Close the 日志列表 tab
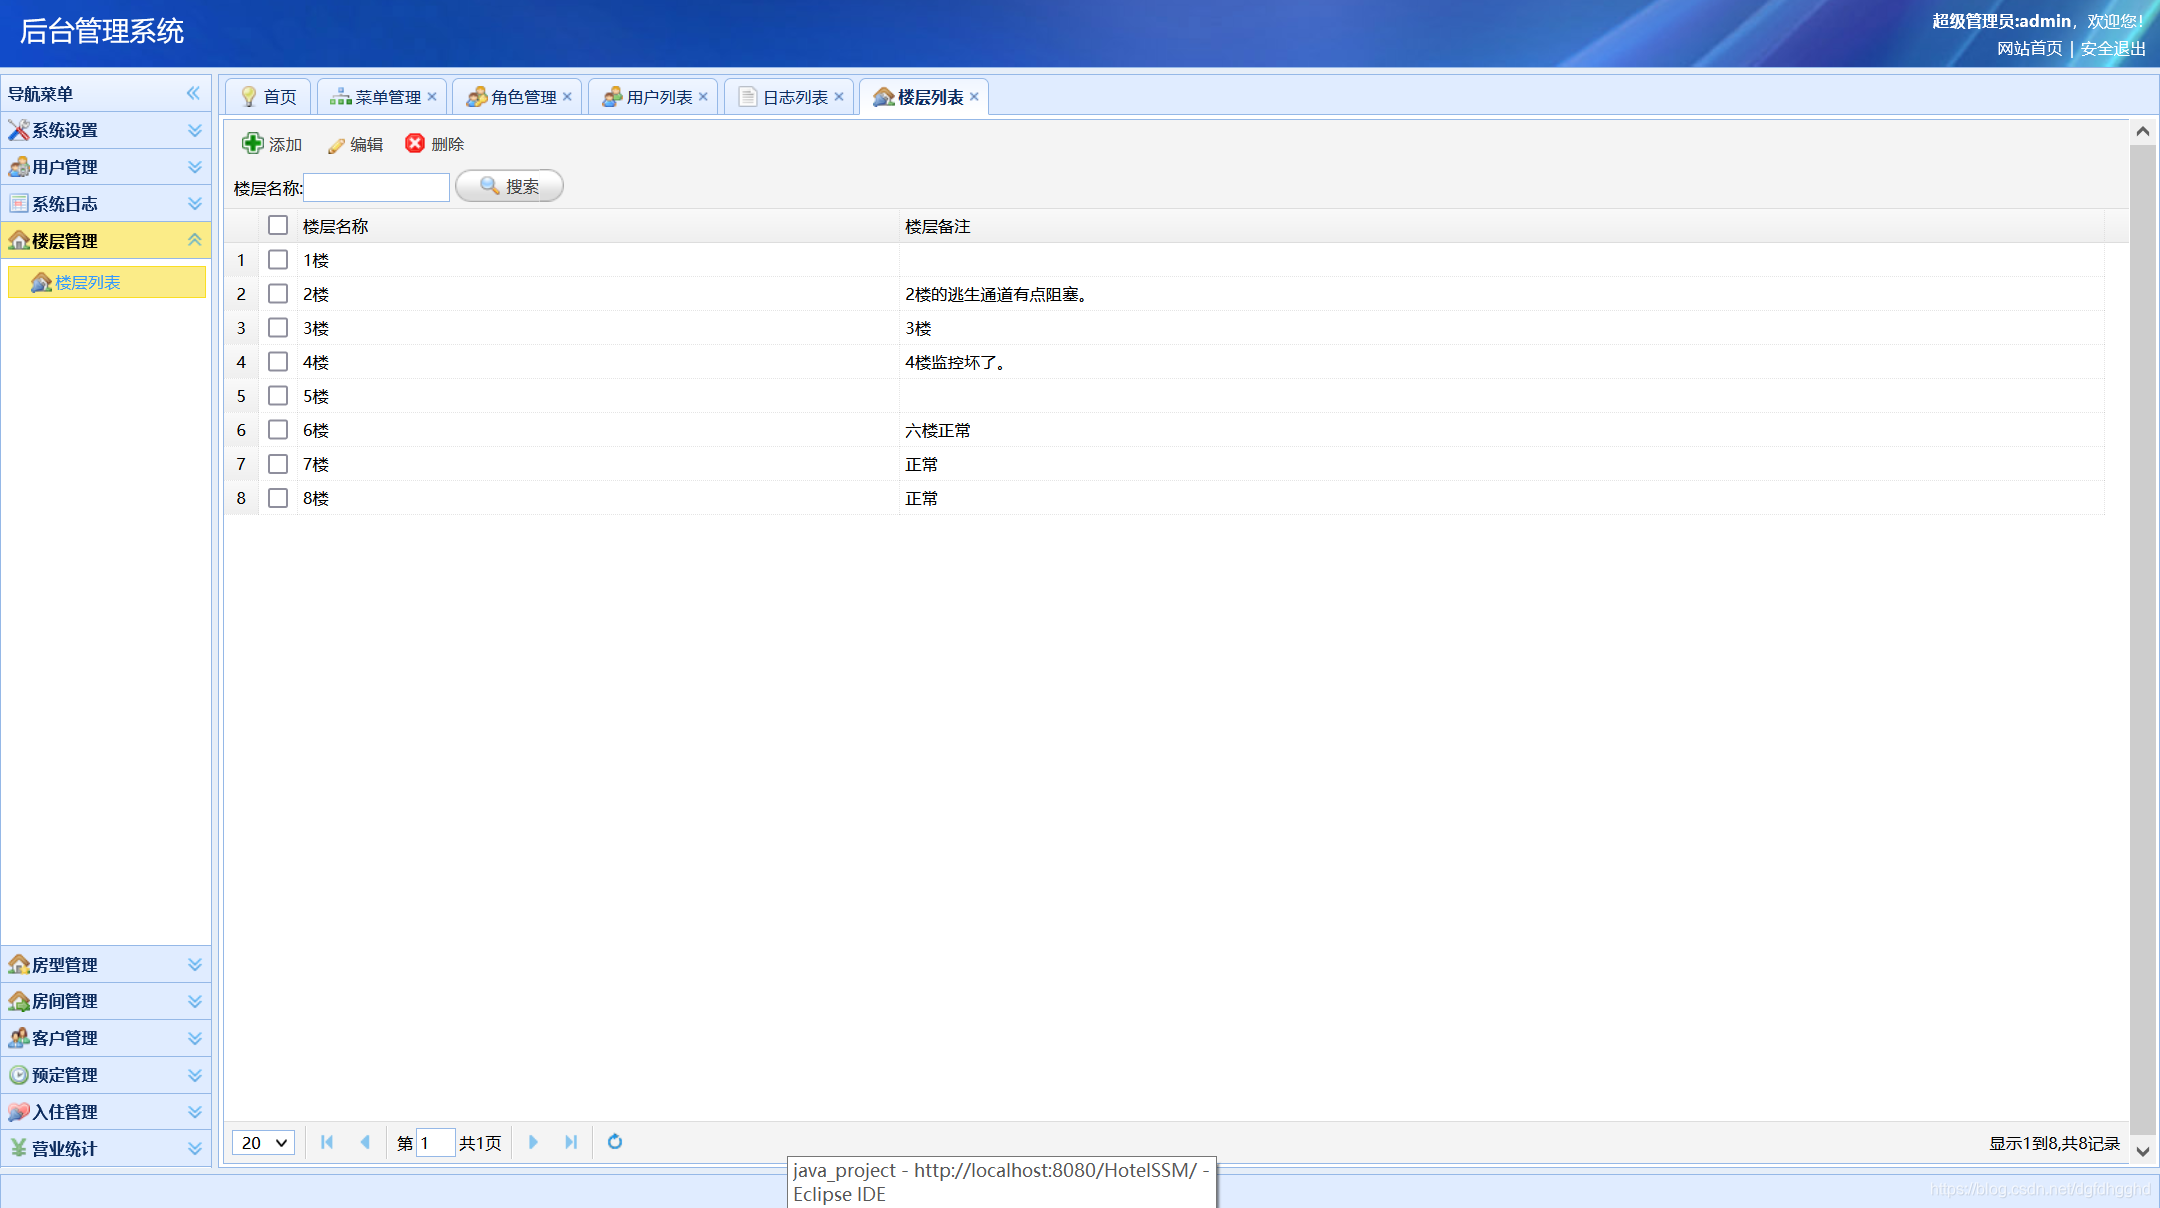The height and width of the screenshot is (1208, 2160). point(839,96)
